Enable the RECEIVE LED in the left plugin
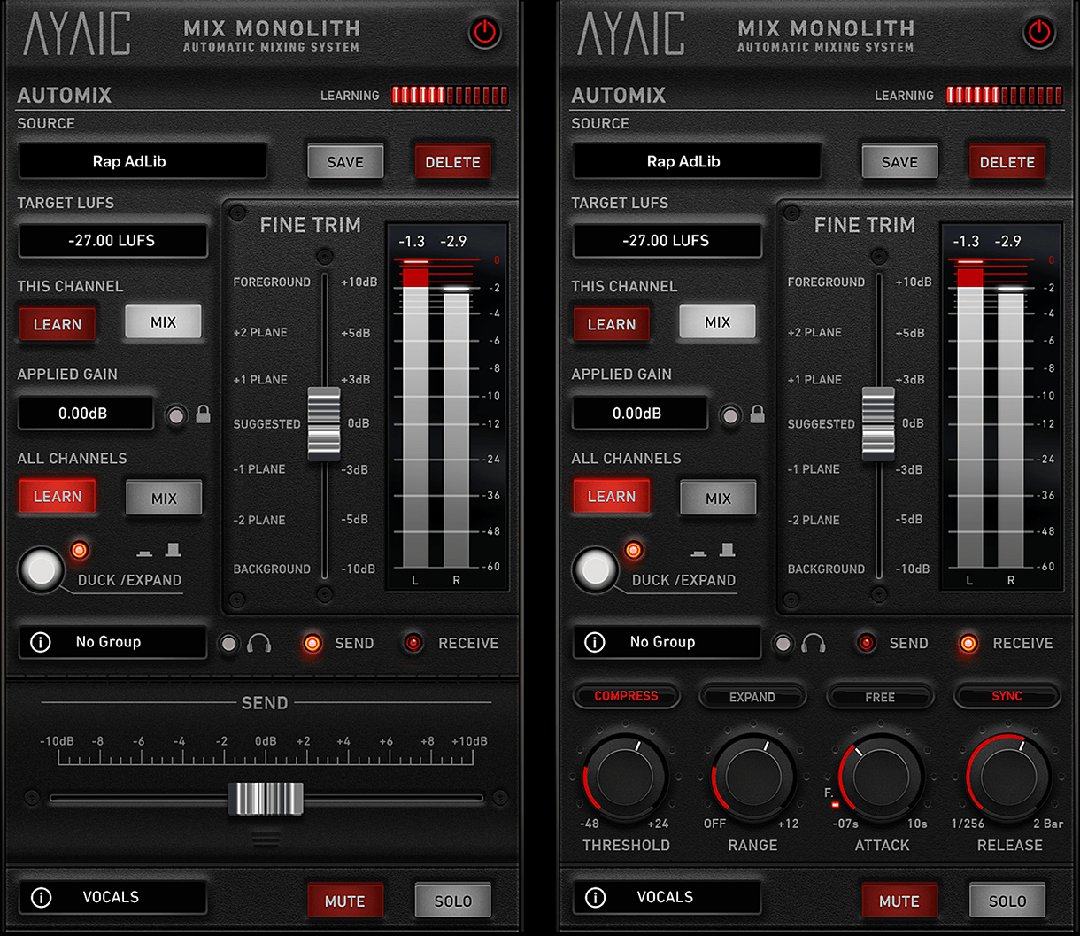The image size is (1080, 936). click(413, 643)
